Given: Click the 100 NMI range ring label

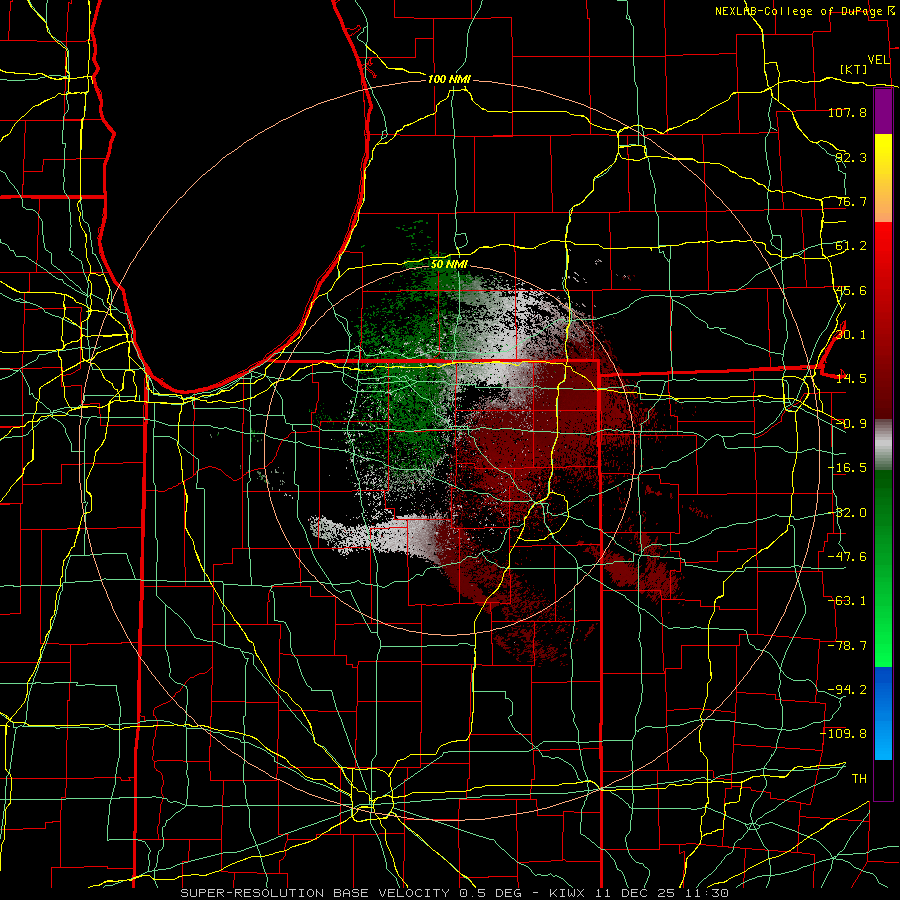Looking at the screenshot, I should (449, 79).
